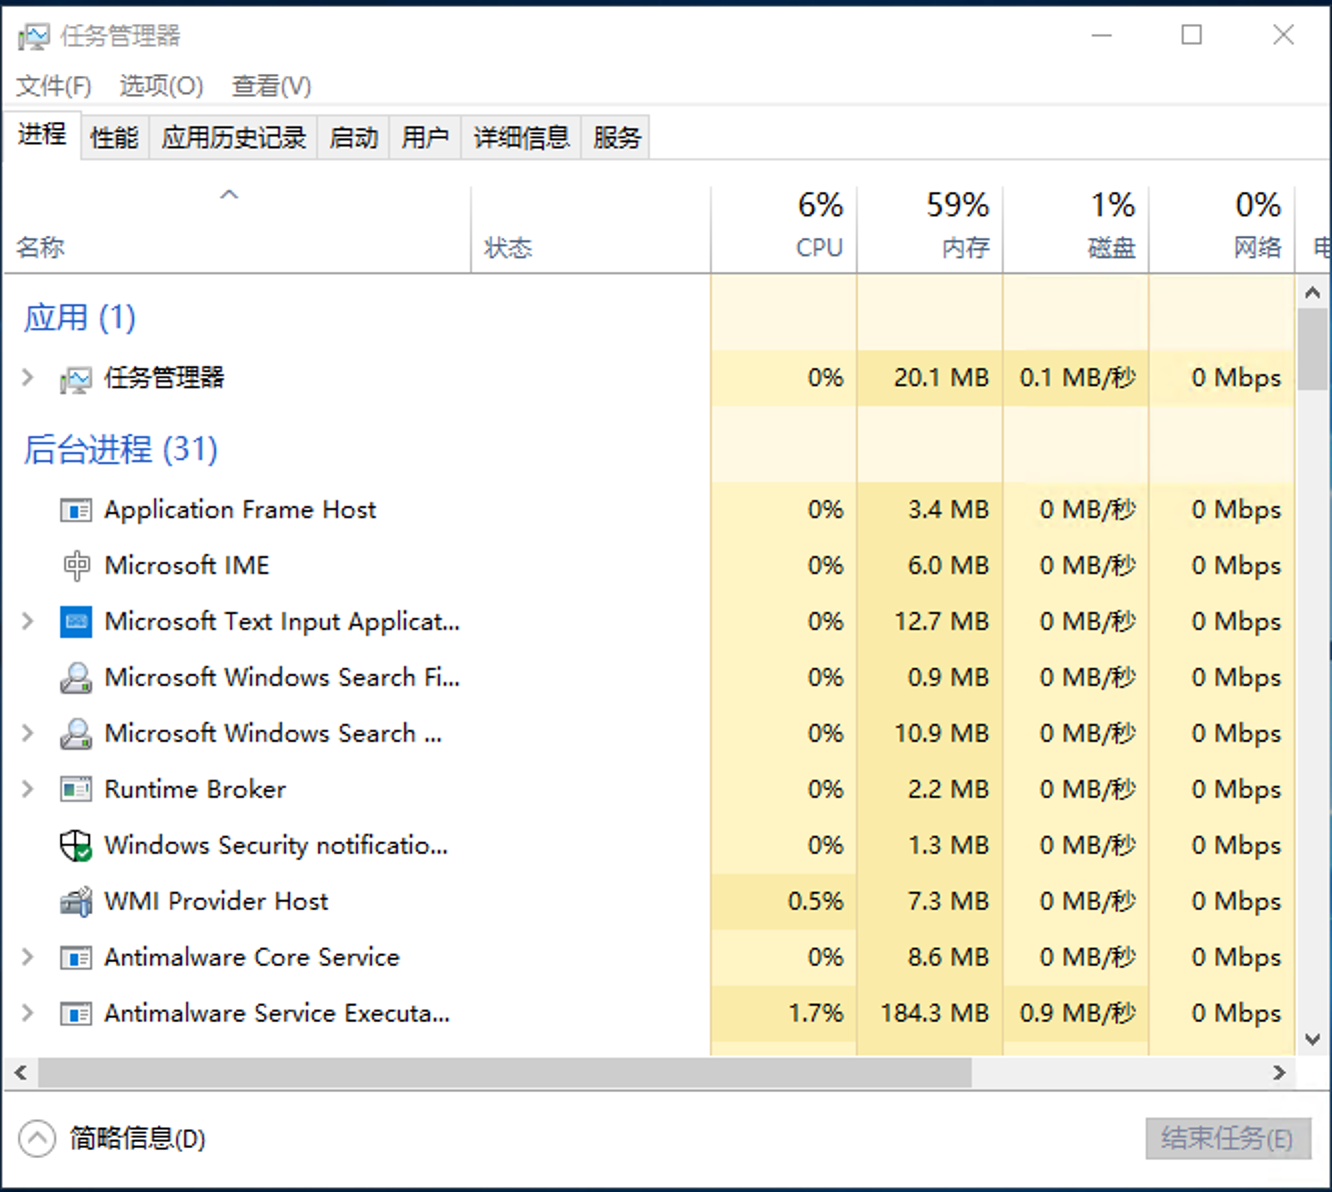
Task: Sort by the 状态 column header
Action: [590, 230]
